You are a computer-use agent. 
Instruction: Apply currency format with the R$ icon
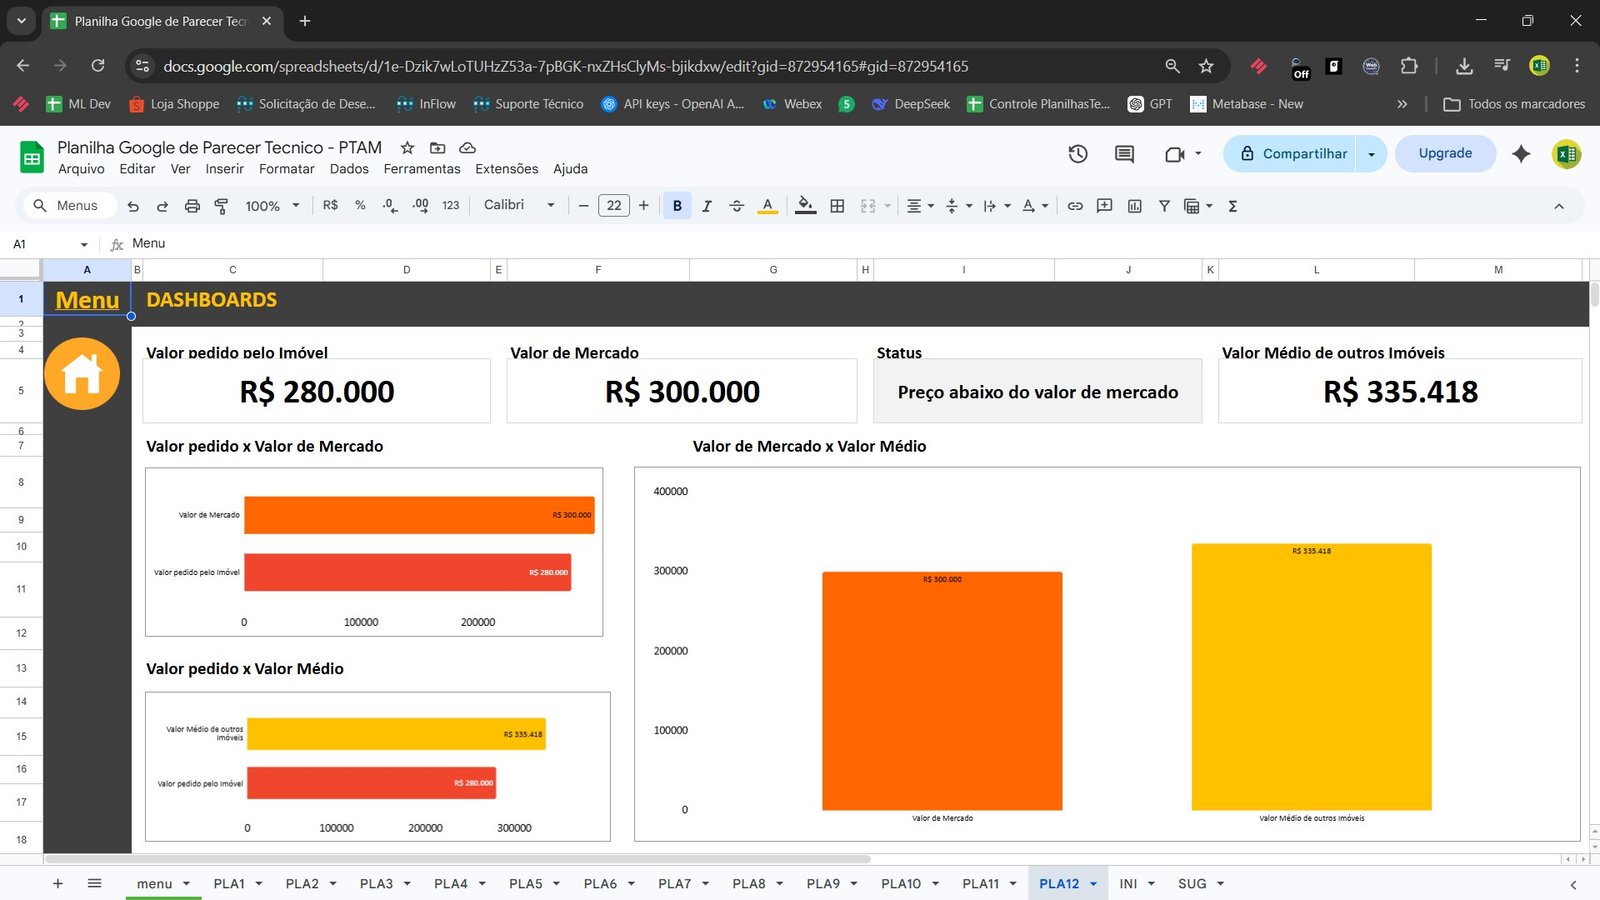[330, 205]
